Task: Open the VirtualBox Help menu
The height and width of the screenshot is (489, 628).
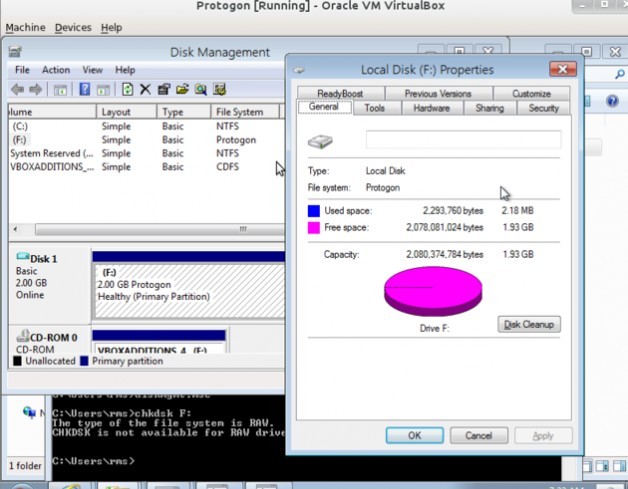Action: (111, 28)
